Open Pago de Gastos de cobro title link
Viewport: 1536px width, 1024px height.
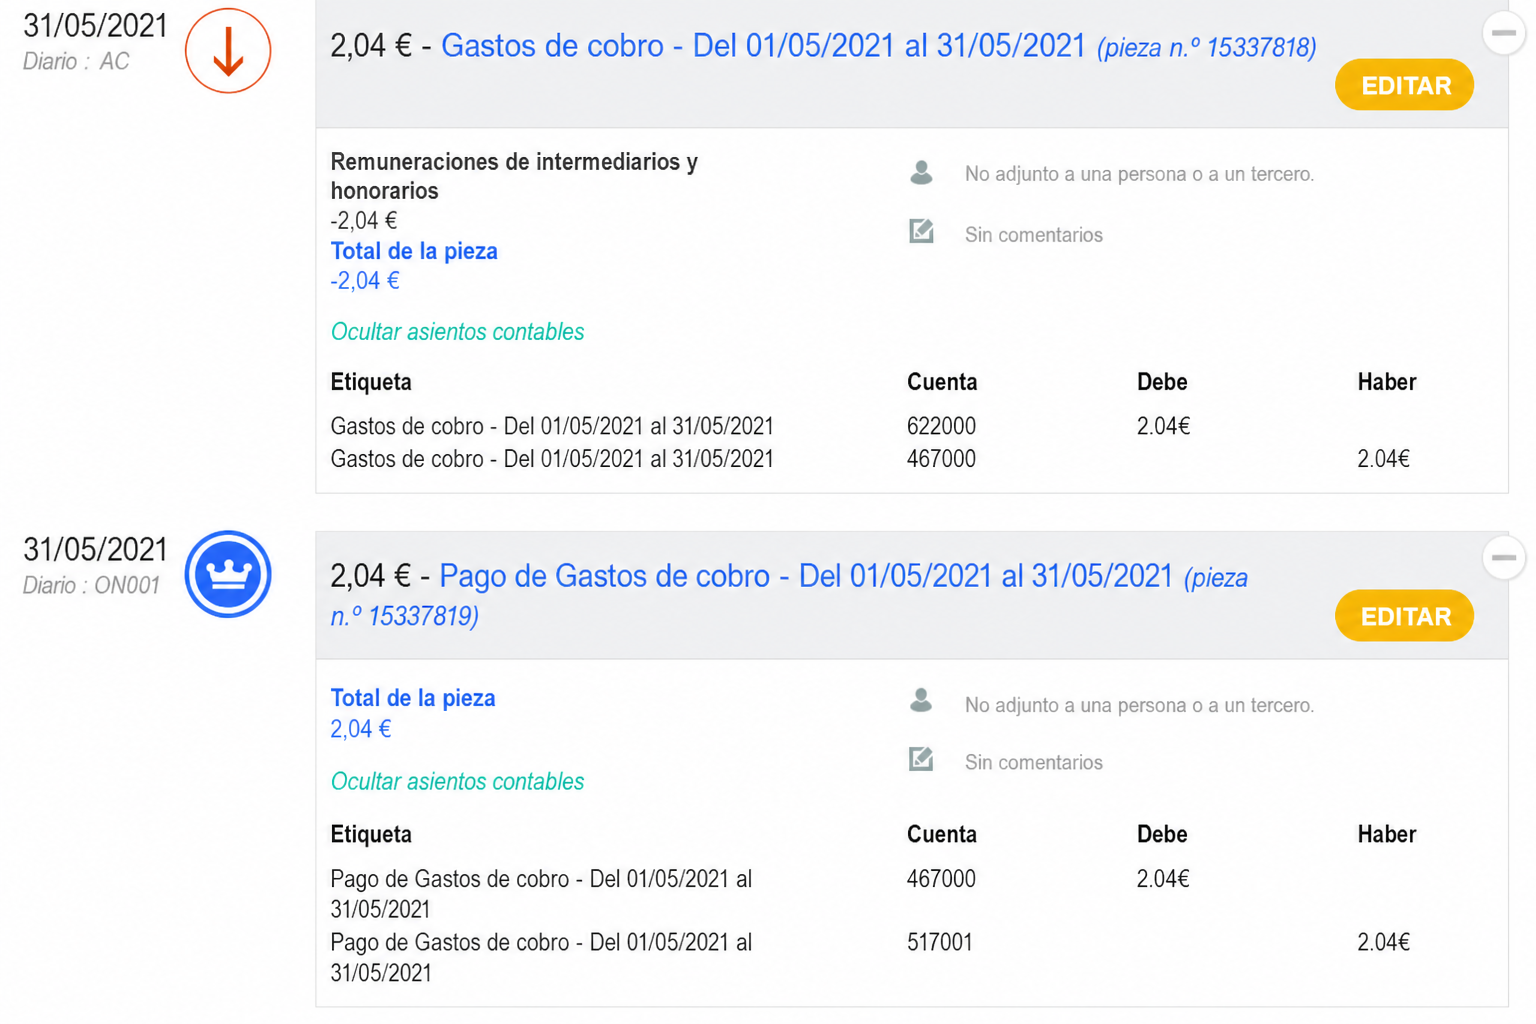(806, 576)
